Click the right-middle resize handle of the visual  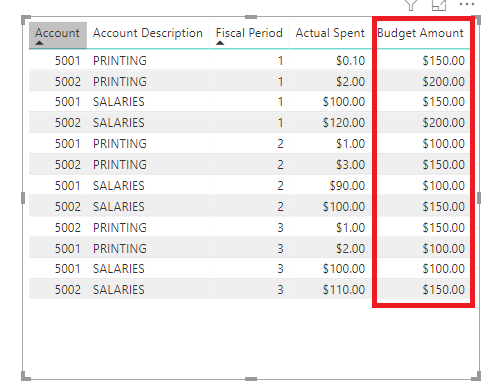[479, 198]
